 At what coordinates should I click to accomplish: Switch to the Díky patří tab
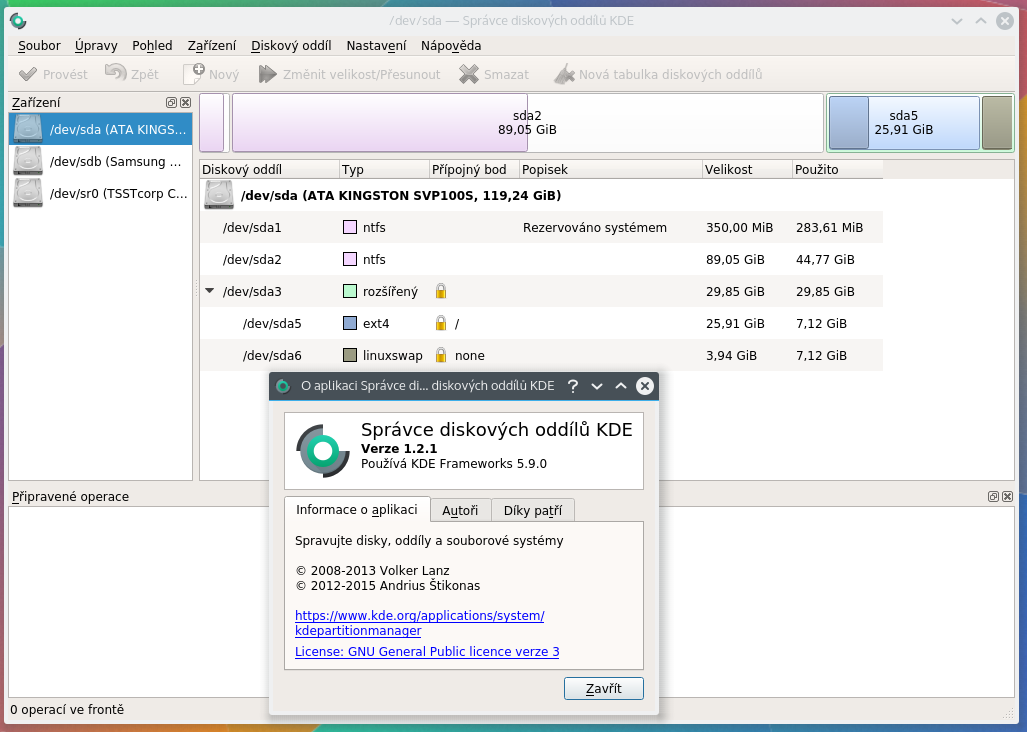point(533,511)
